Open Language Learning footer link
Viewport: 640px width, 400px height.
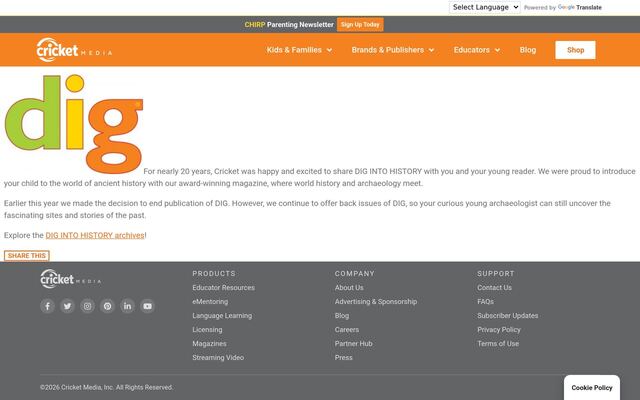point(222,316)
